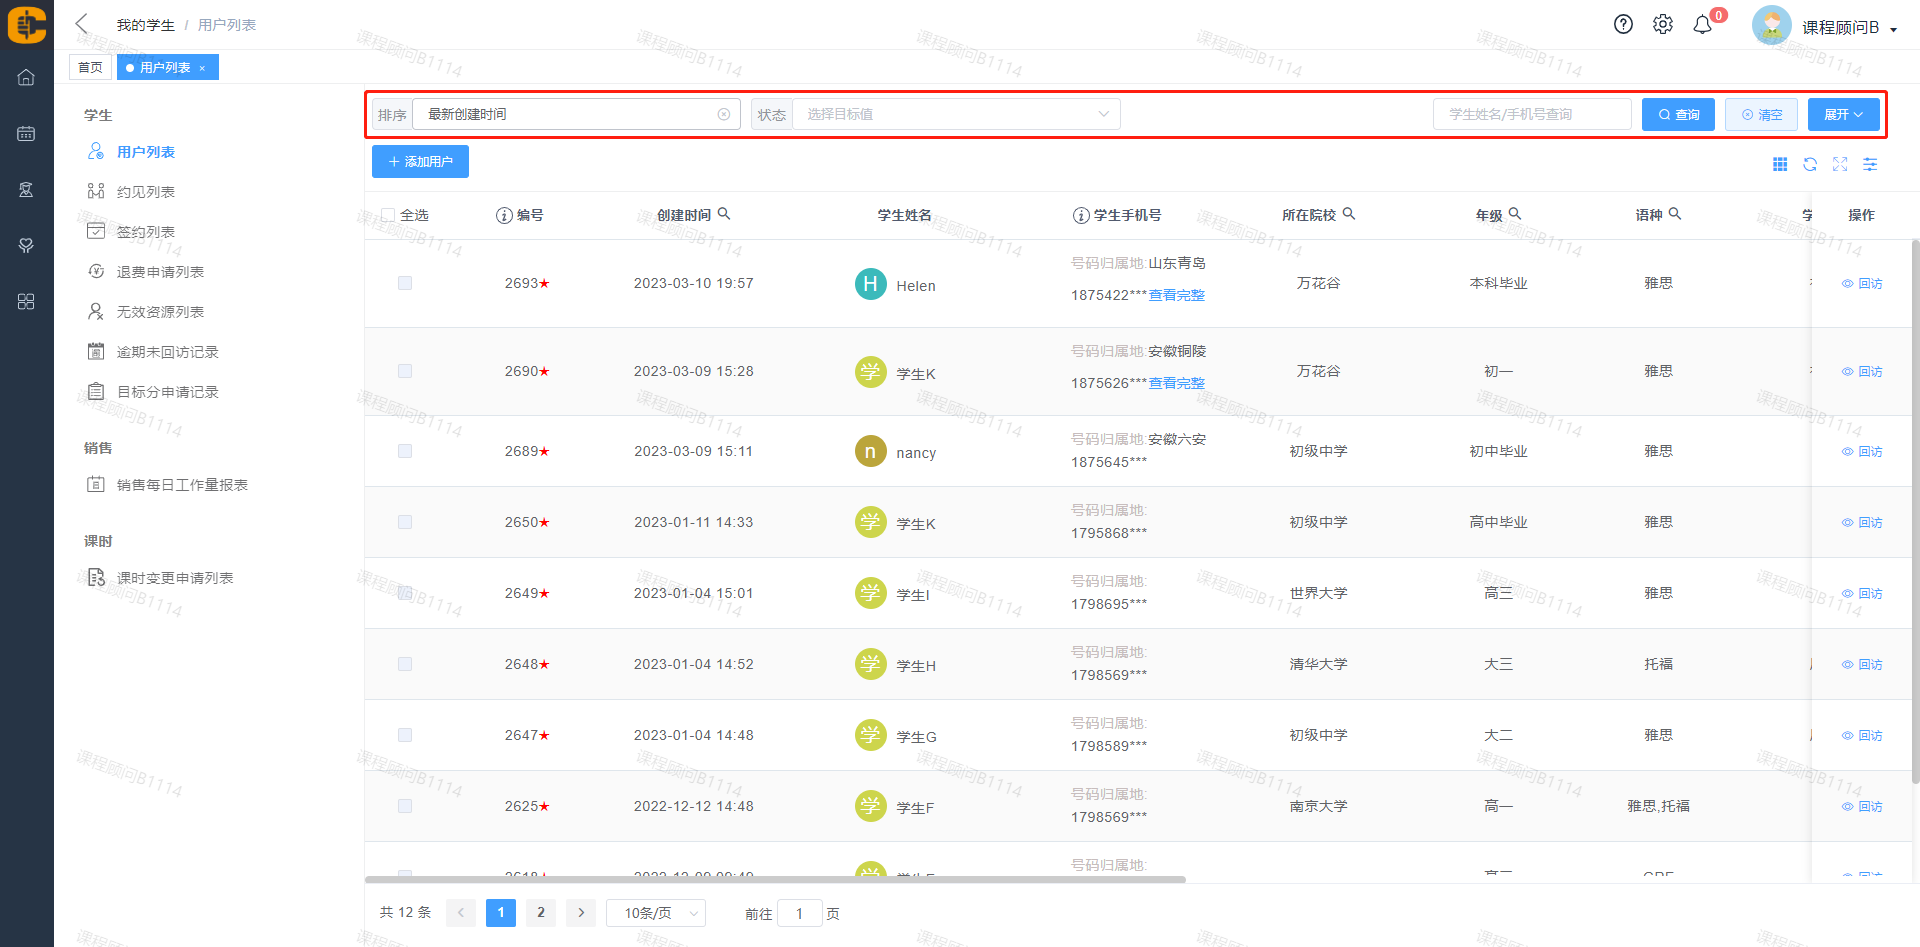Screen dimensions: 1920x947
Task: Open the 状态 dropdown selector
Action: 955,115
